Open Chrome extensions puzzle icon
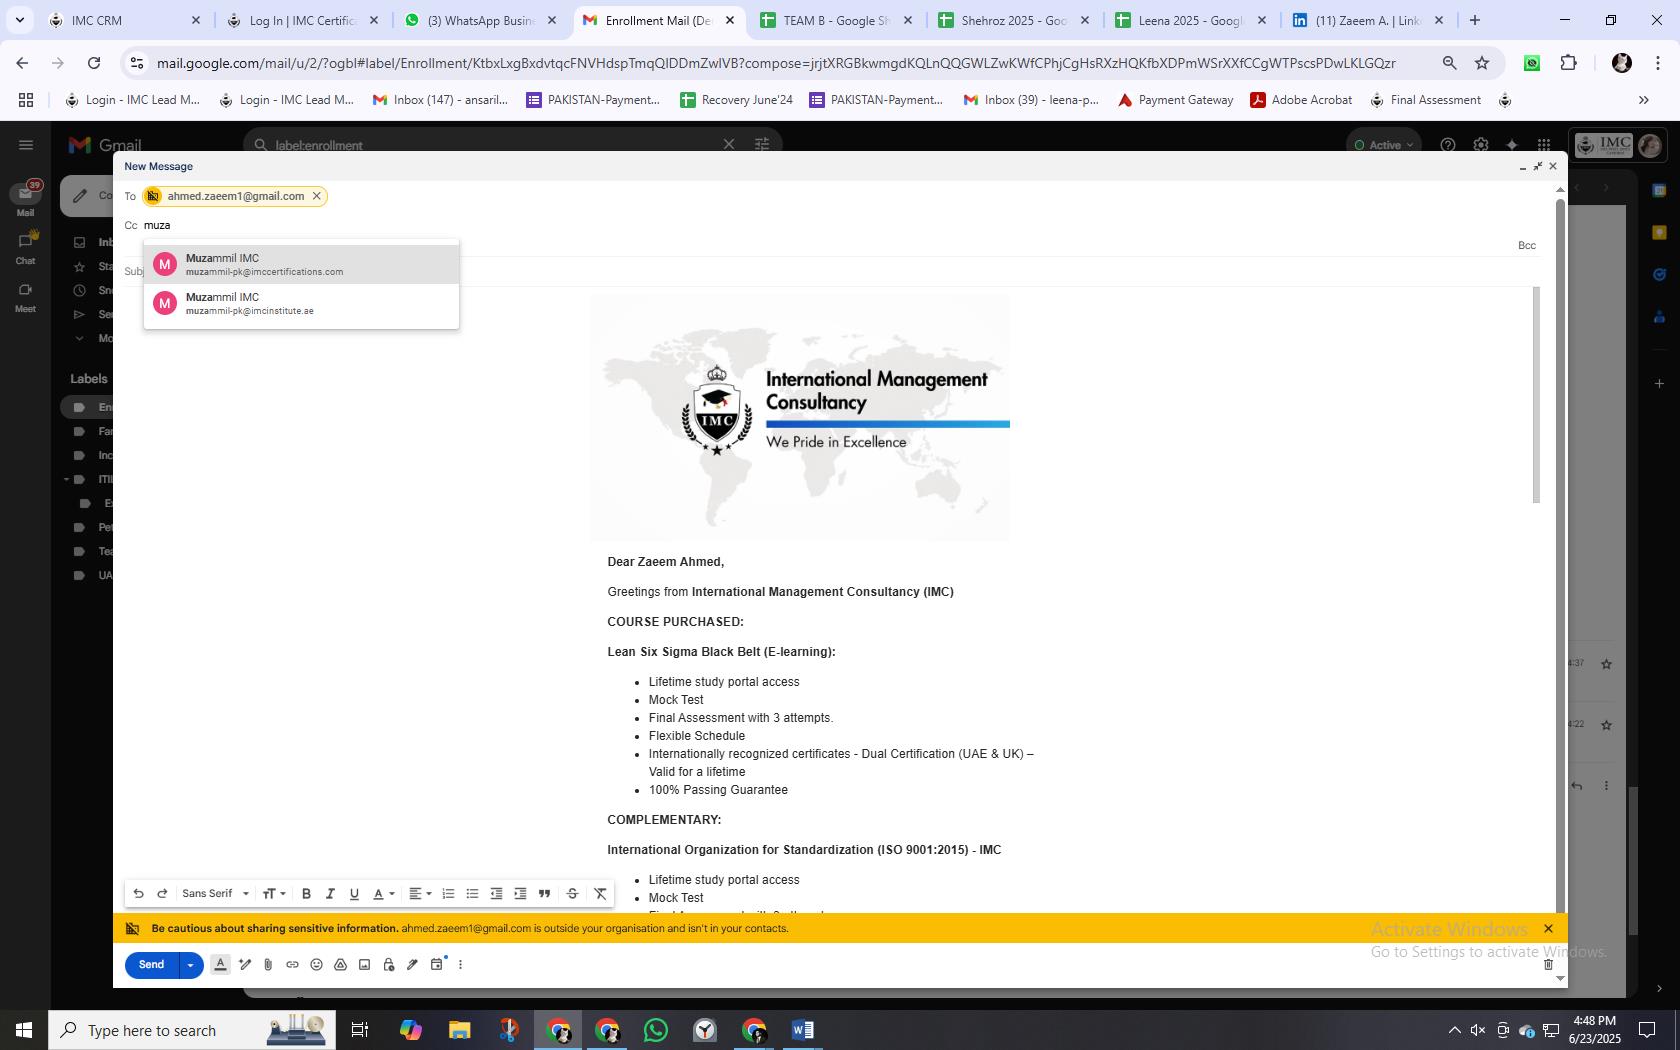Image resolution: width=1680 pixels, height=1050 pixels. 1568,63
